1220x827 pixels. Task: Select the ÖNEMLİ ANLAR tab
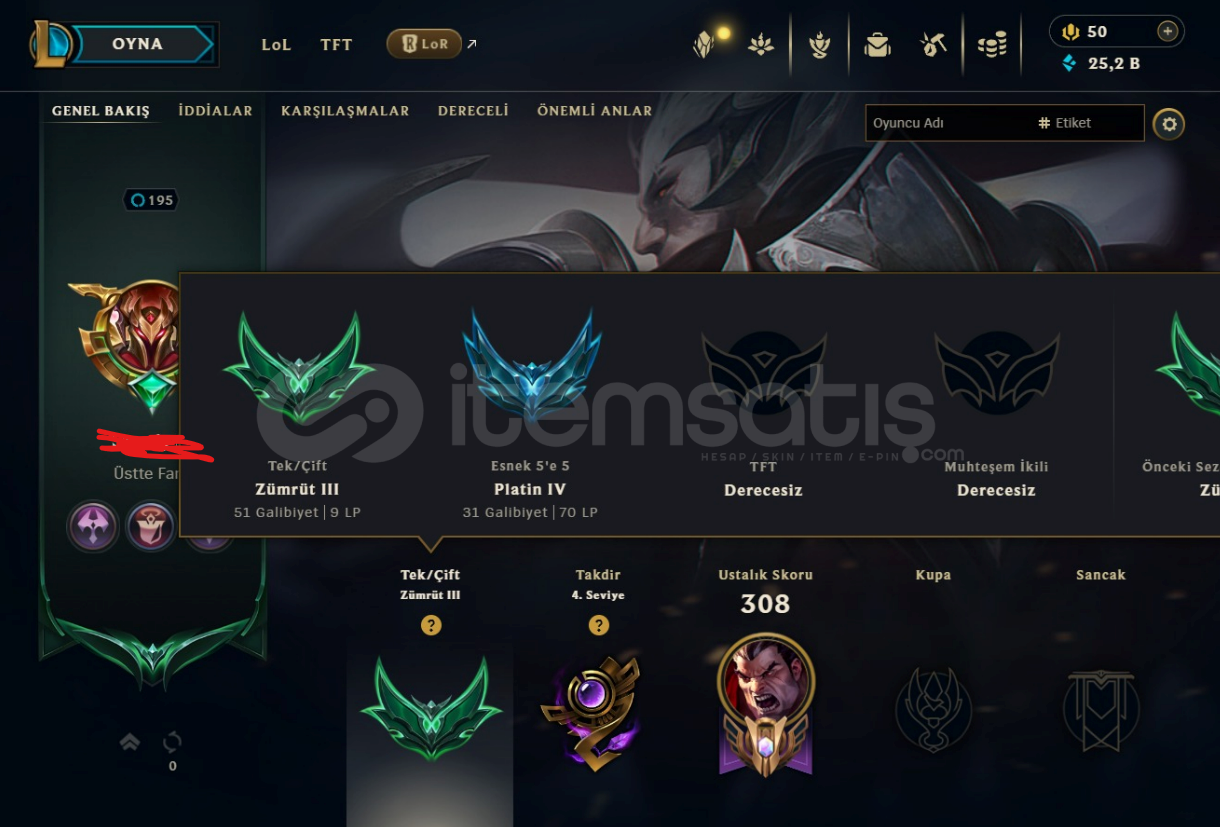594,111
